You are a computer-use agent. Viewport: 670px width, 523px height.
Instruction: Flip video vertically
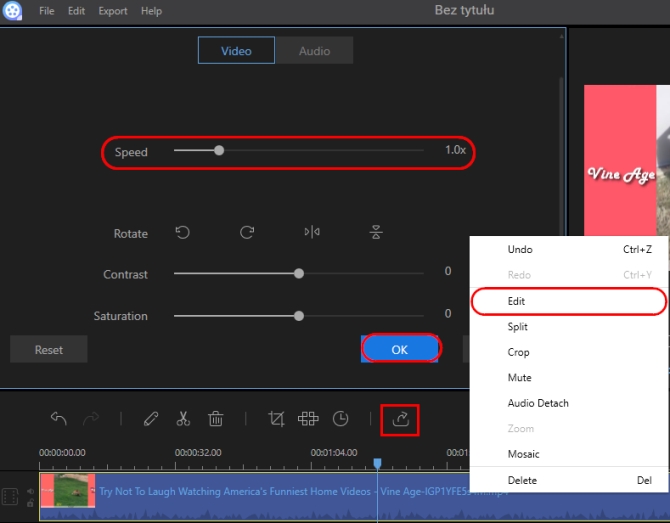(376, 232)
